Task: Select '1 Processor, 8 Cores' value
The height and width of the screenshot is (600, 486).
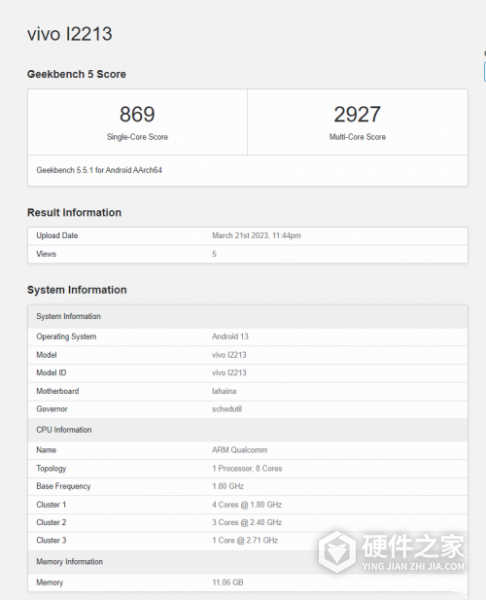Action: (x=247, y=469)
